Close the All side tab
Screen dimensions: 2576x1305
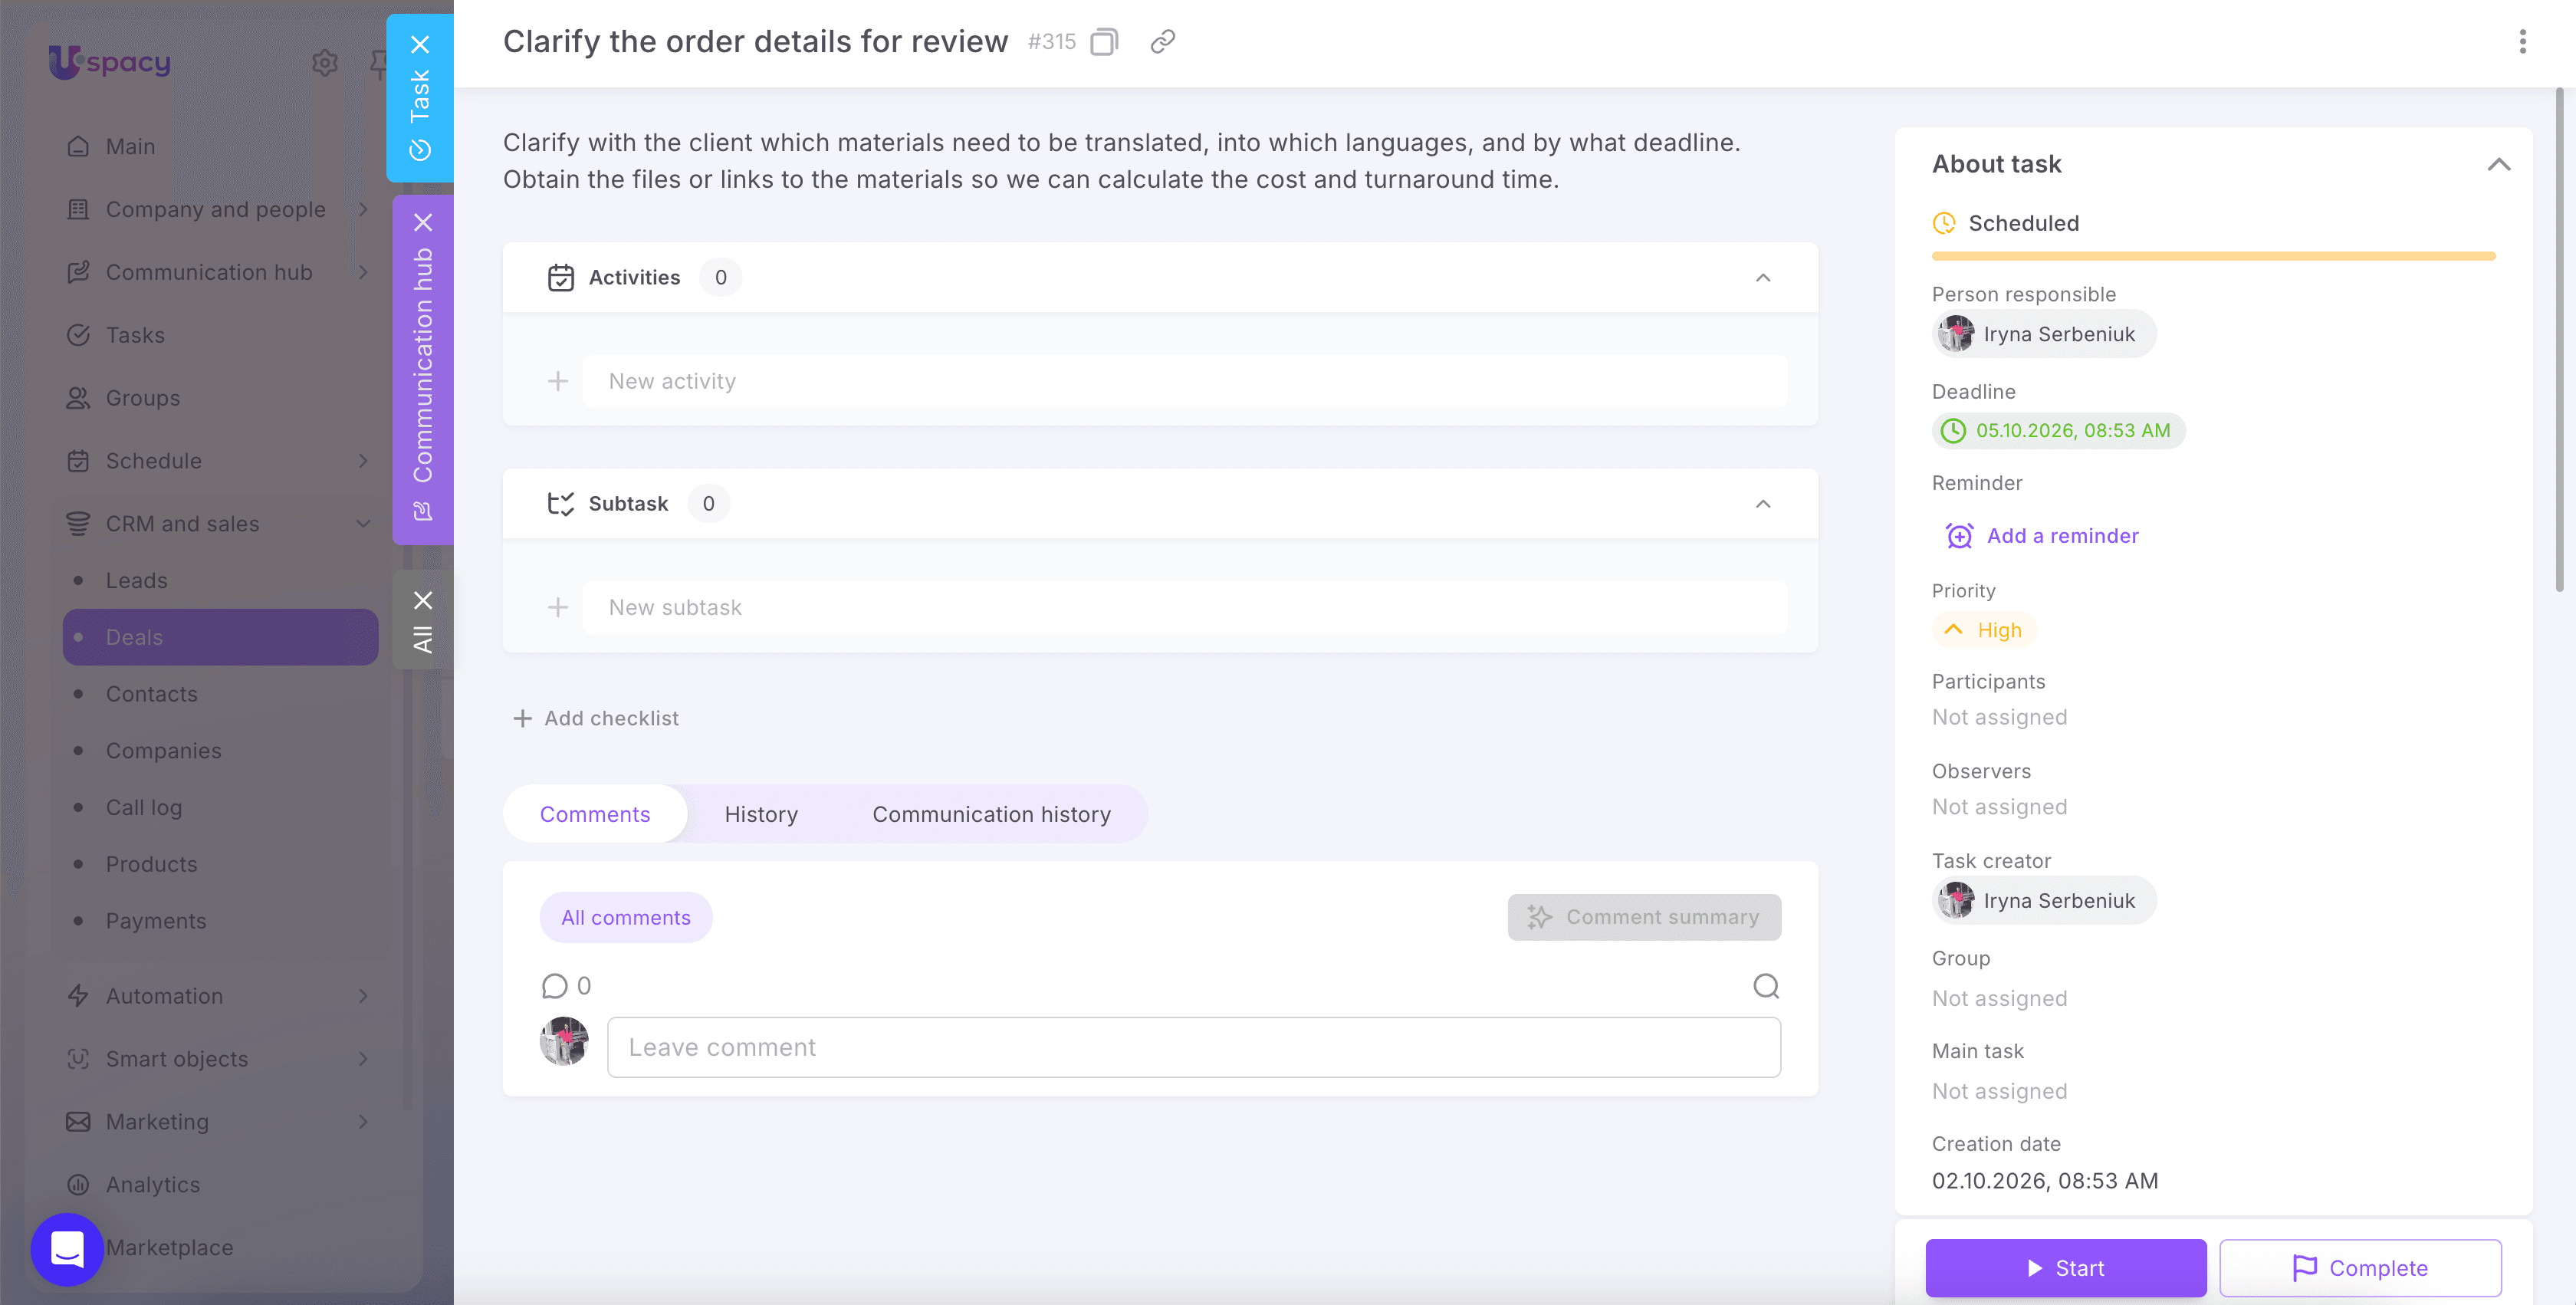point(423,600)
